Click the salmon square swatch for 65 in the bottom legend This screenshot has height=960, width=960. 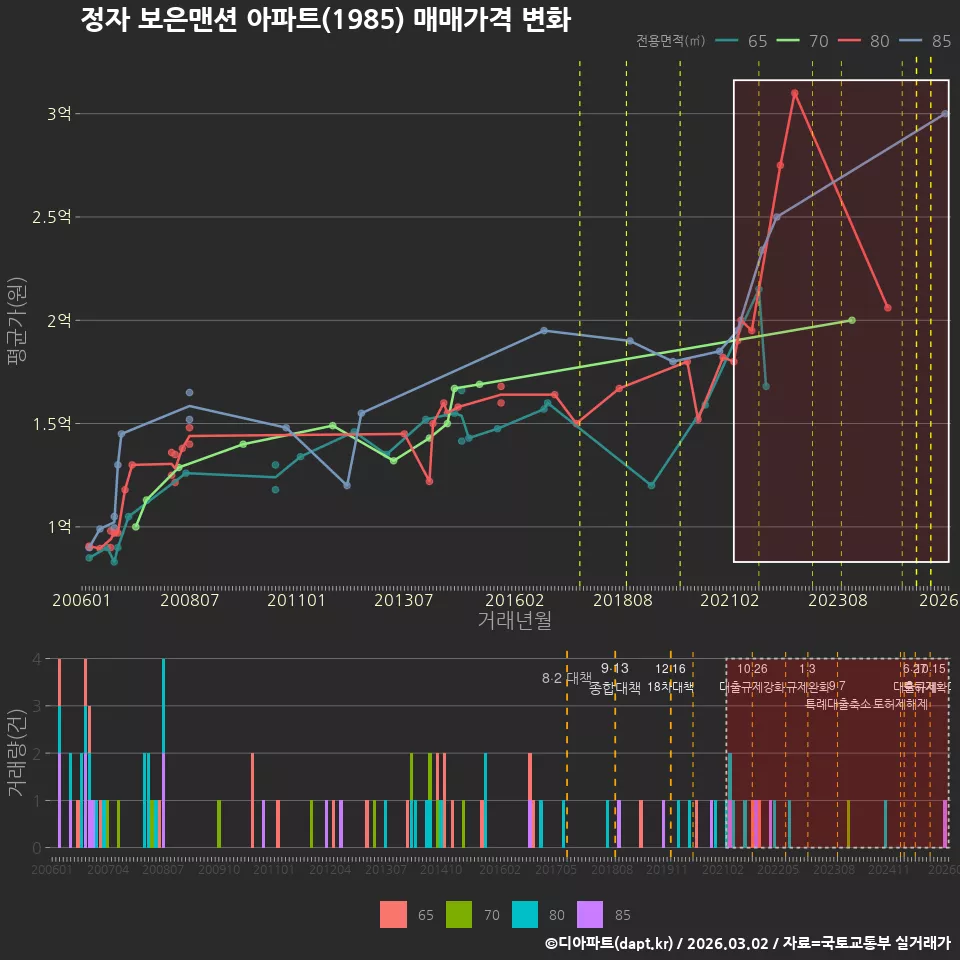click(x=393, y=915)
